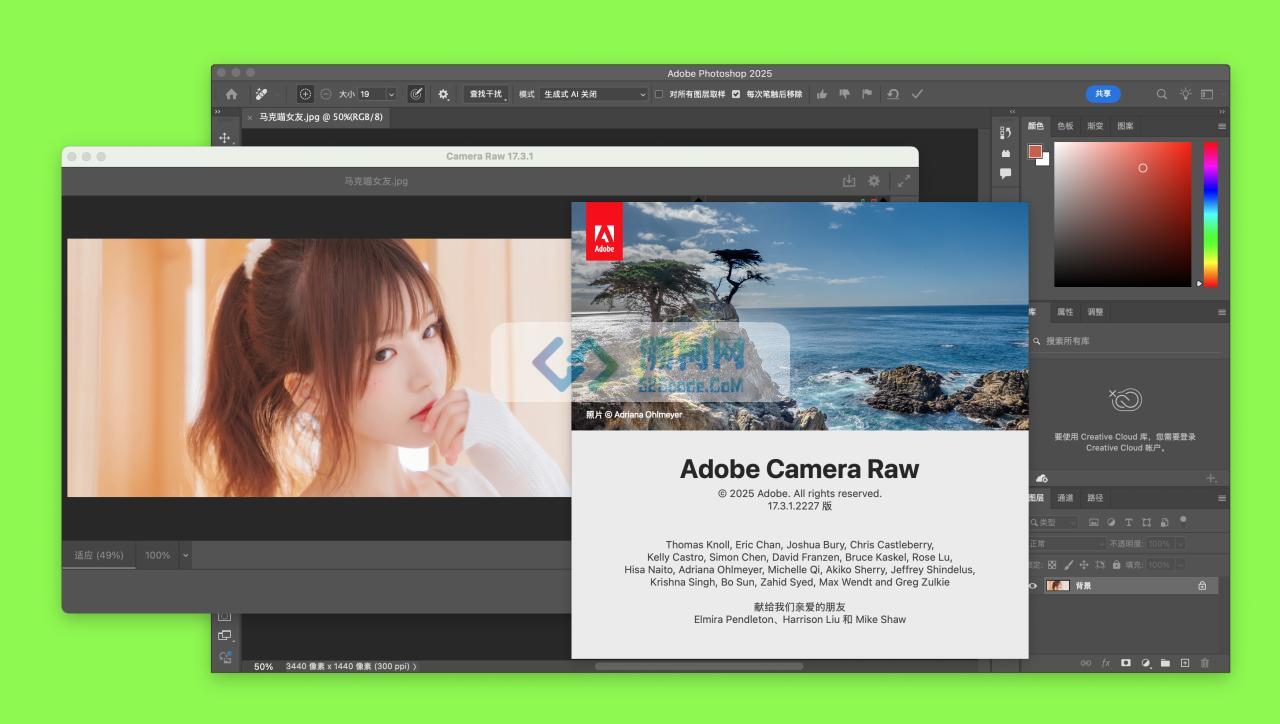This screenshot has height=724, width=1280.
Task: Enable 对所有图层取样 checkbox
Action: (659, 94)
